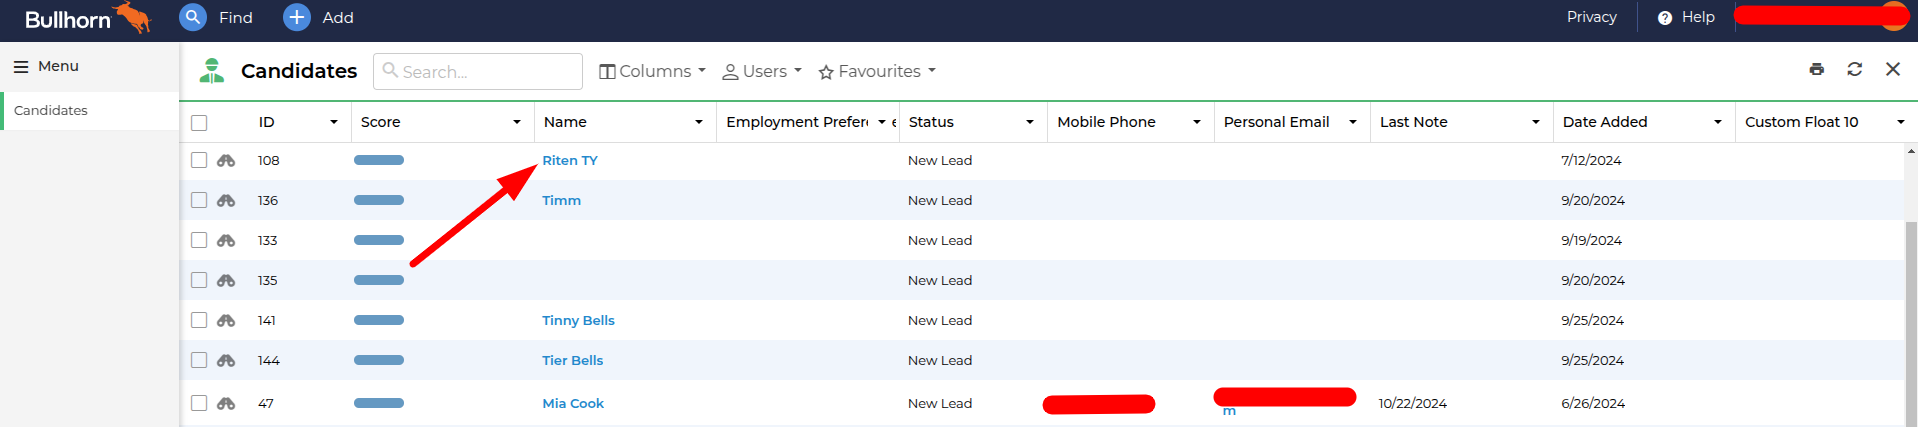Click the binoculars preview icon for ID 108
1918x427 pixels.
coord(226,160)
